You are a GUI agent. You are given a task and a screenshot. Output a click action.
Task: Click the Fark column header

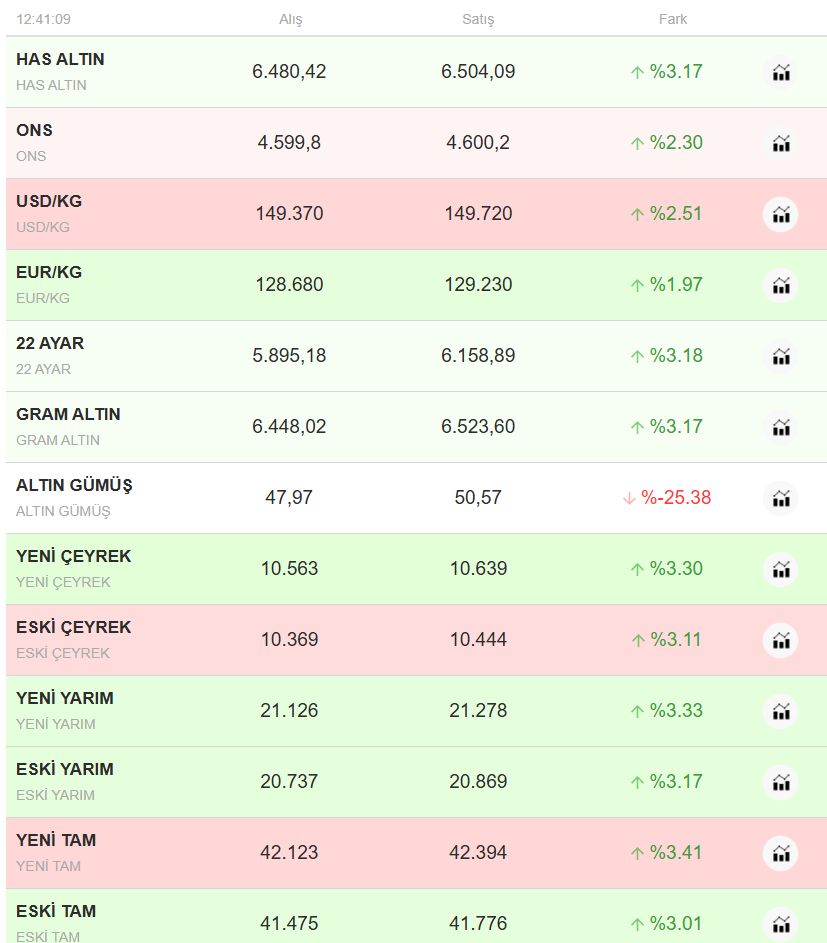pos(673,19)
